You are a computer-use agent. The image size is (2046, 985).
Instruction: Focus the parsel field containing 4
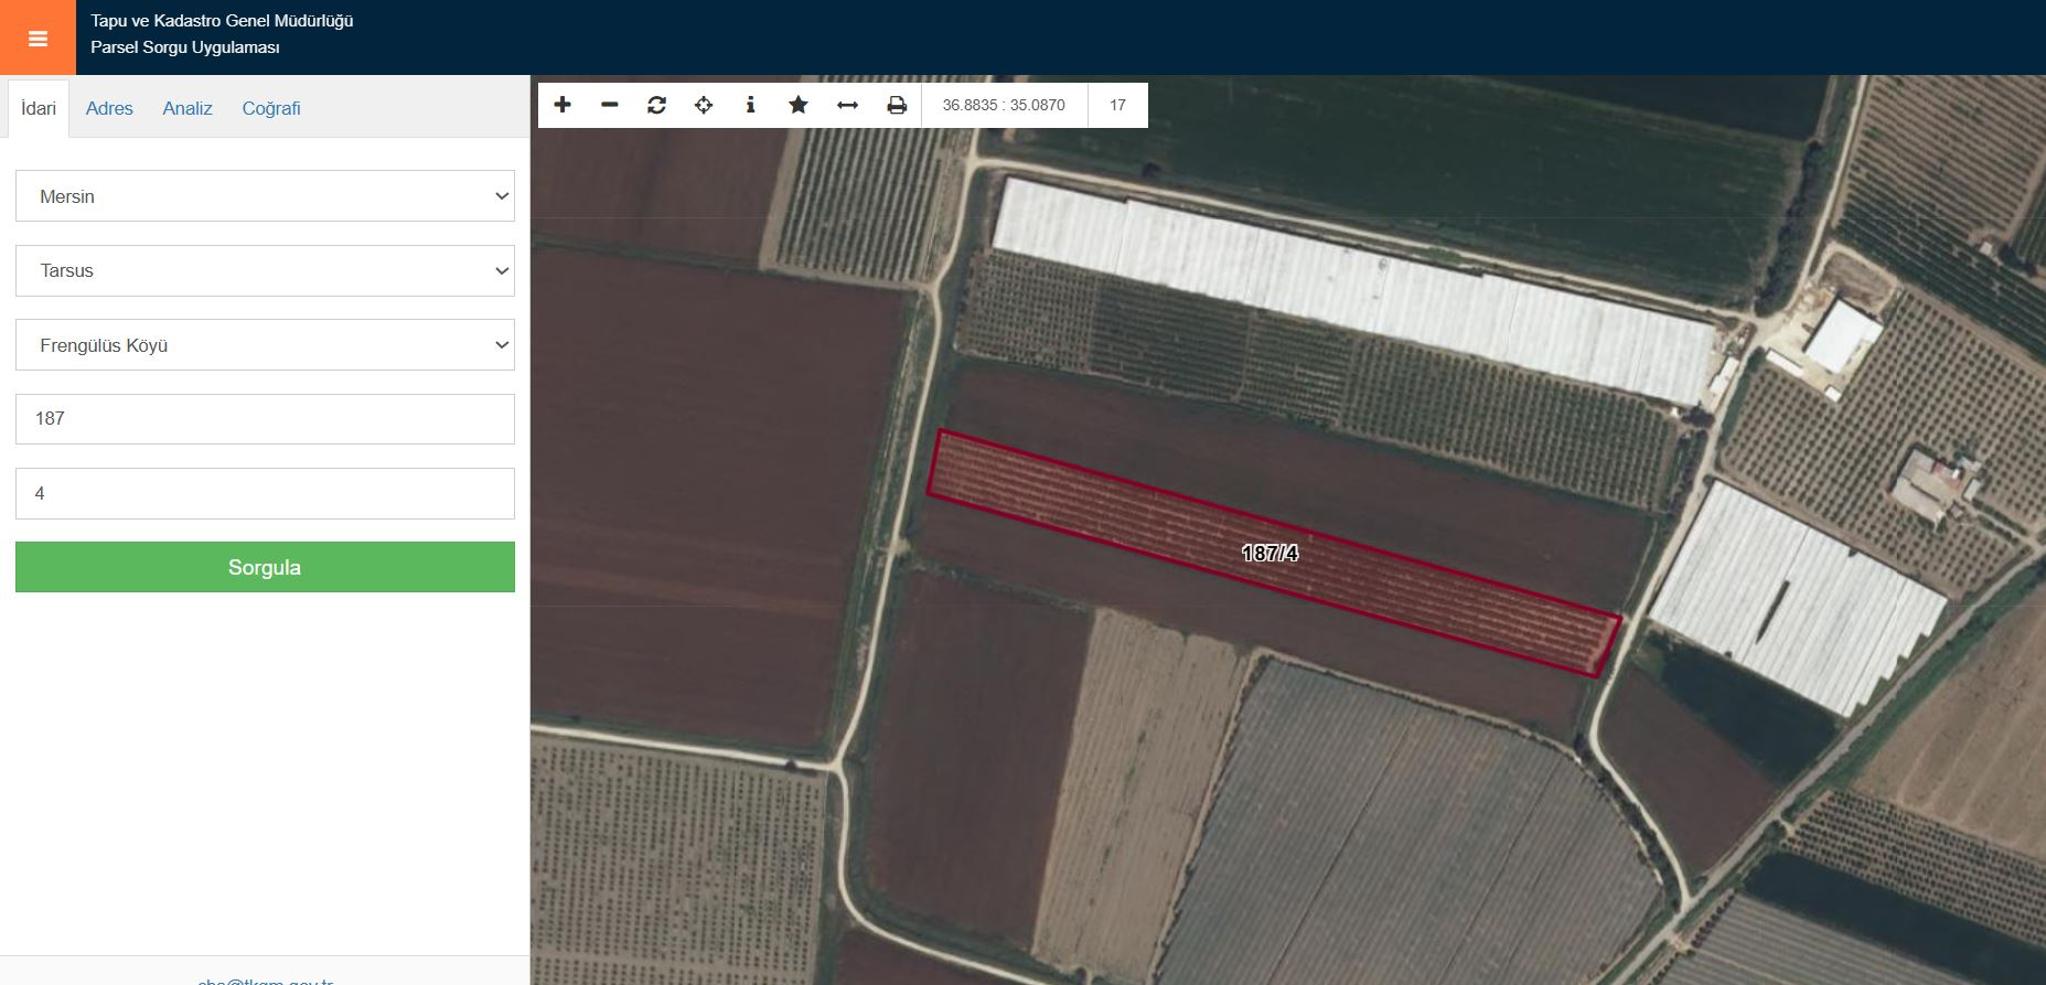point(265,493)
